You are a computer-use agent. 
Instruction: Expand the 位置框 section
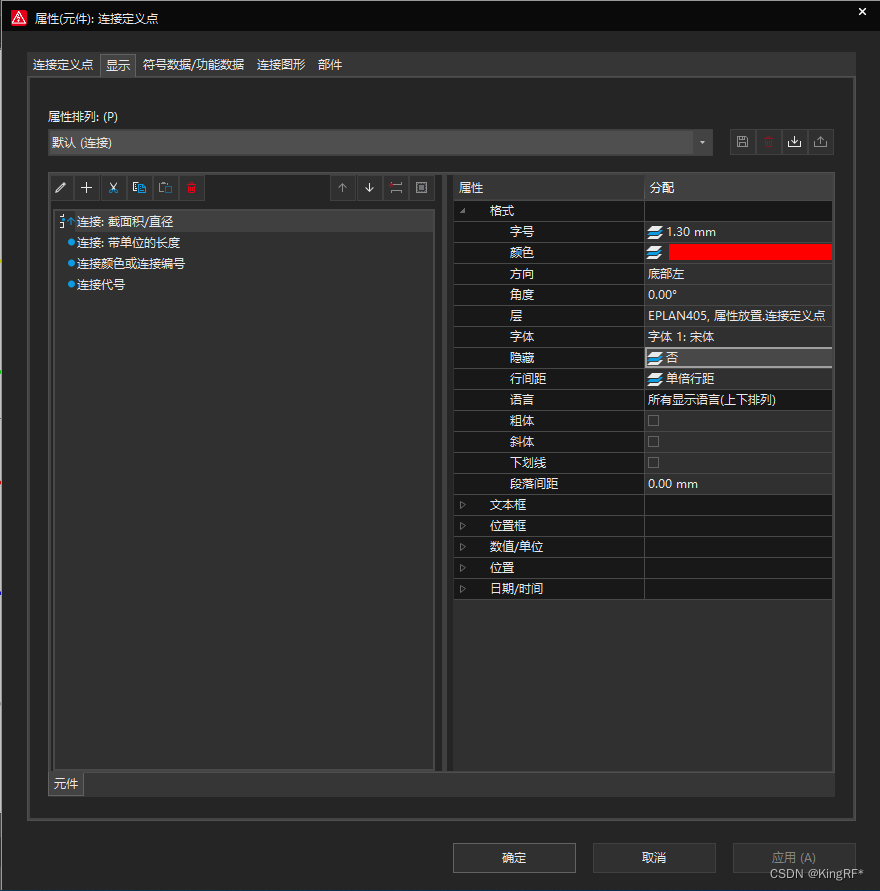coord(463,526)
